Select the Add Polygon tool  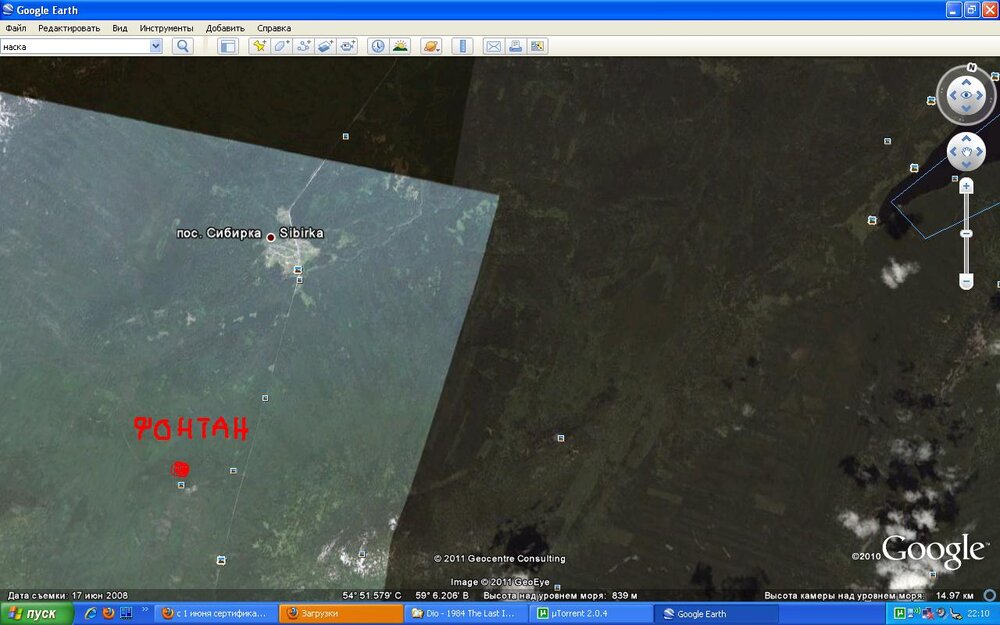tap(281, 46)
